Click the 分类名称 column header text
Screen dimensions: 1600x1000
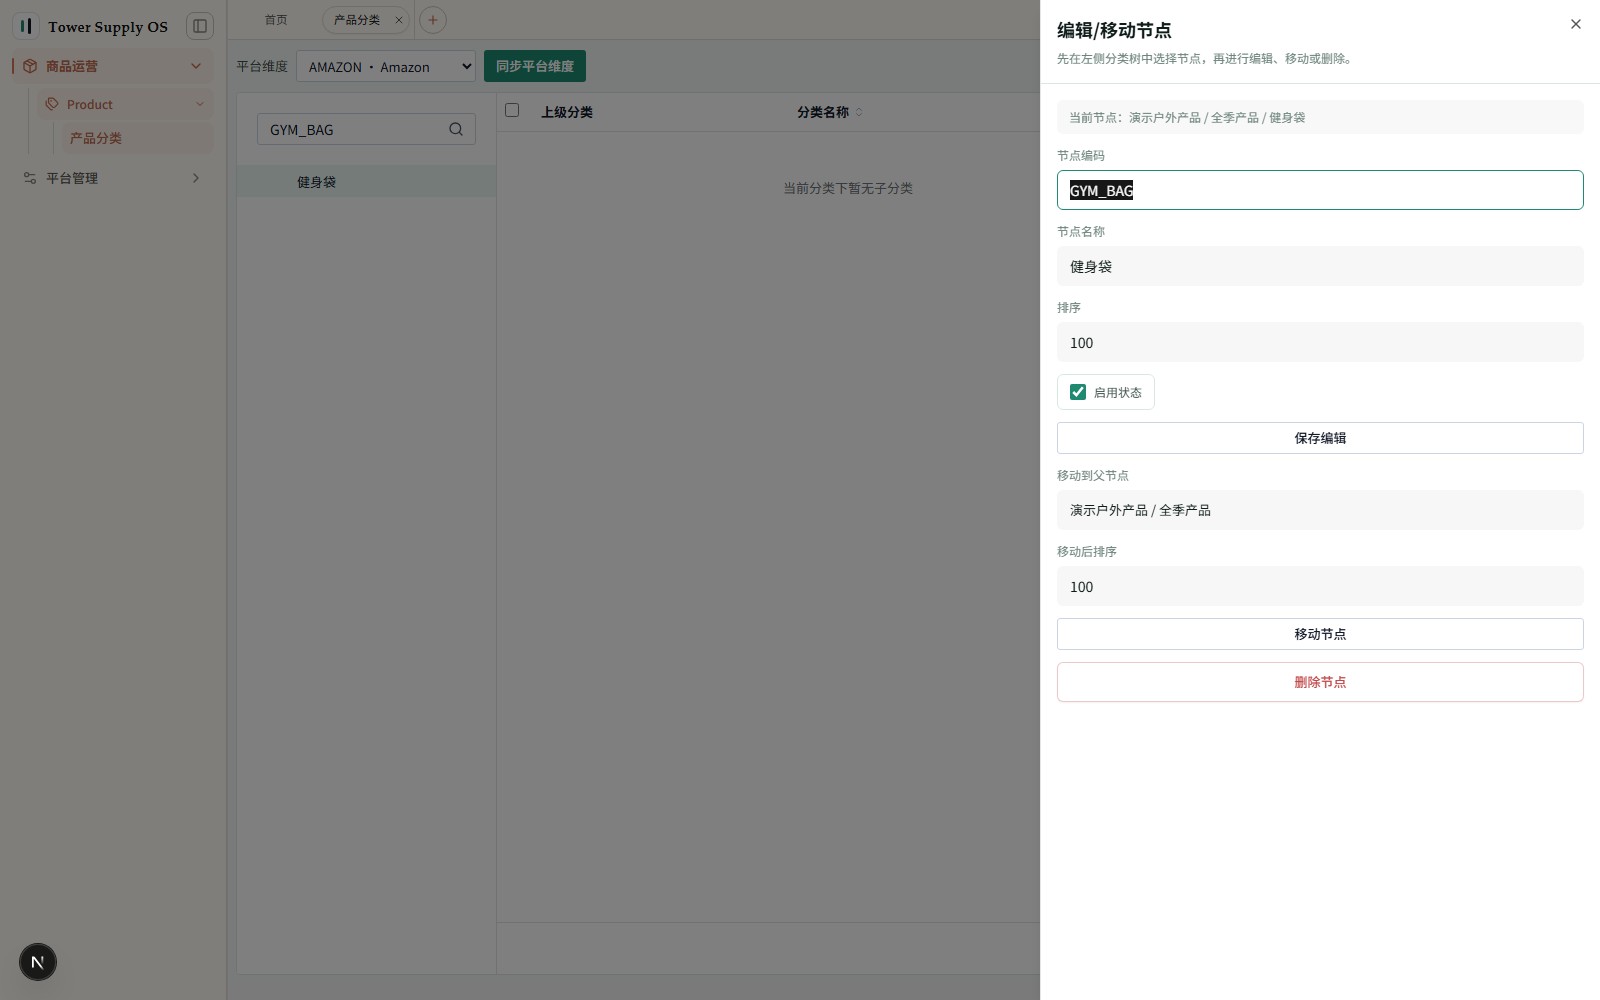(823, 112)
